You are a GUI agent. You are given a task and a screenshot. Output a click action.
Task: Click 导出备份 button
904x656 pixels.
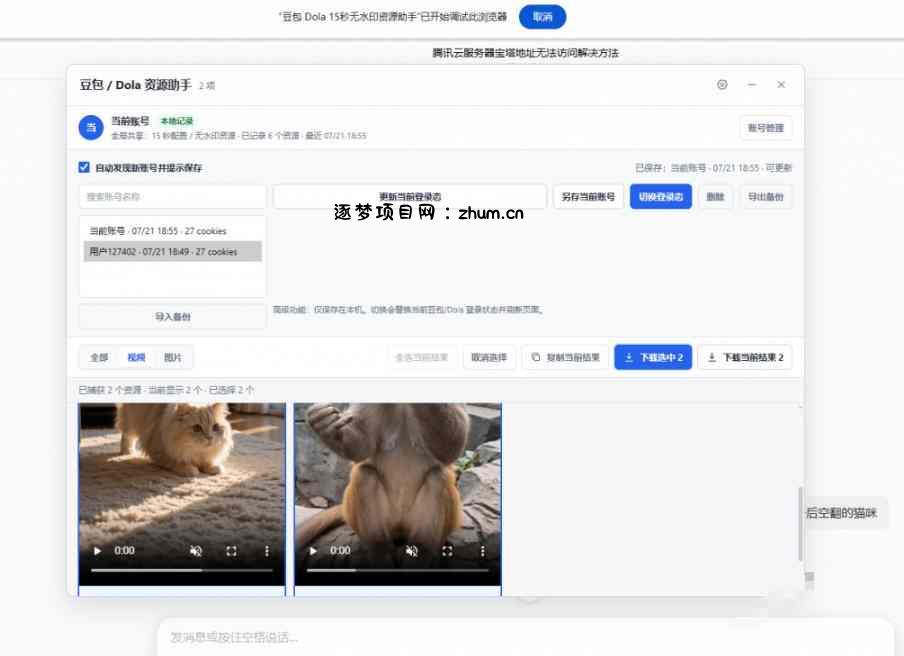coord(766,197)
